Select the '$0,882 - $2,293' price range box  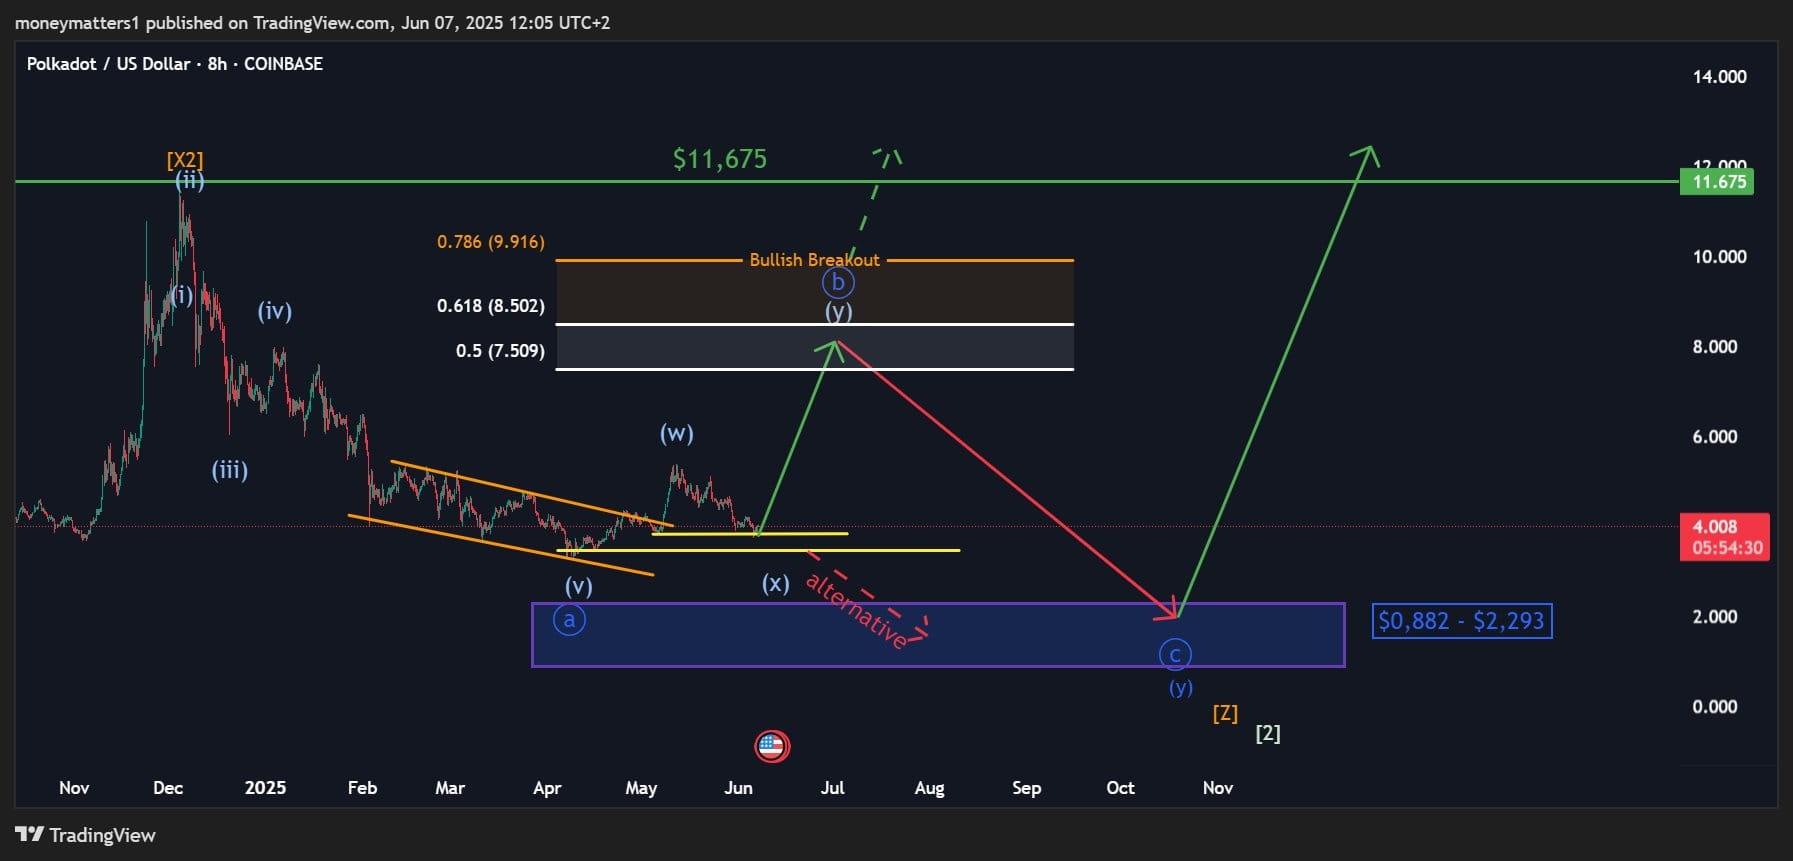1462,621
